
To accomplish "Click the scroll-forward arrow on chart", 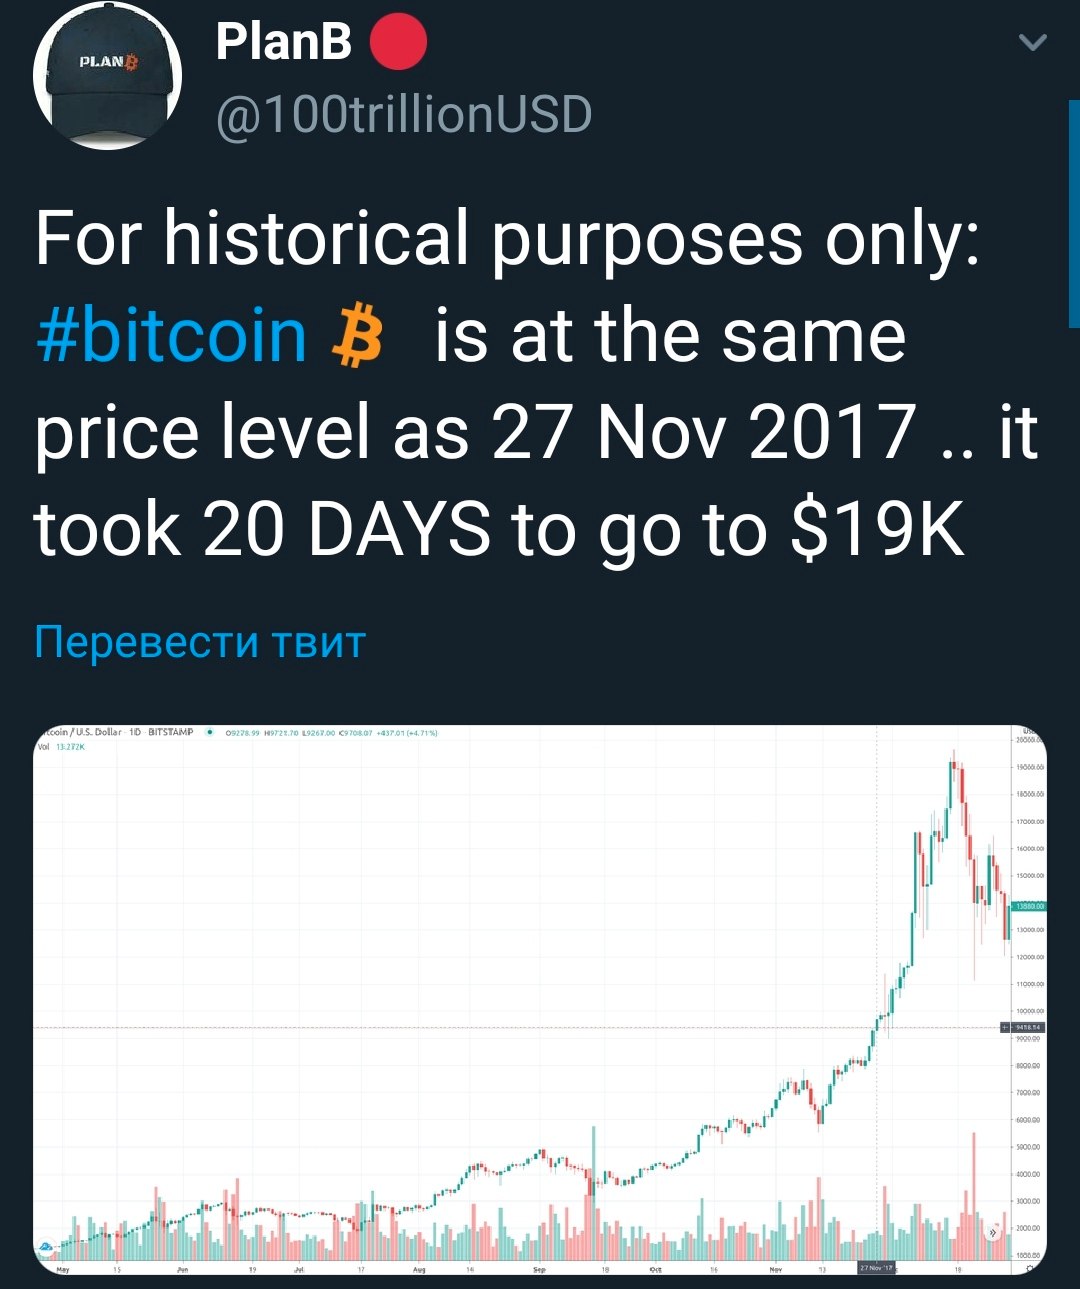I will (993, 1233).
